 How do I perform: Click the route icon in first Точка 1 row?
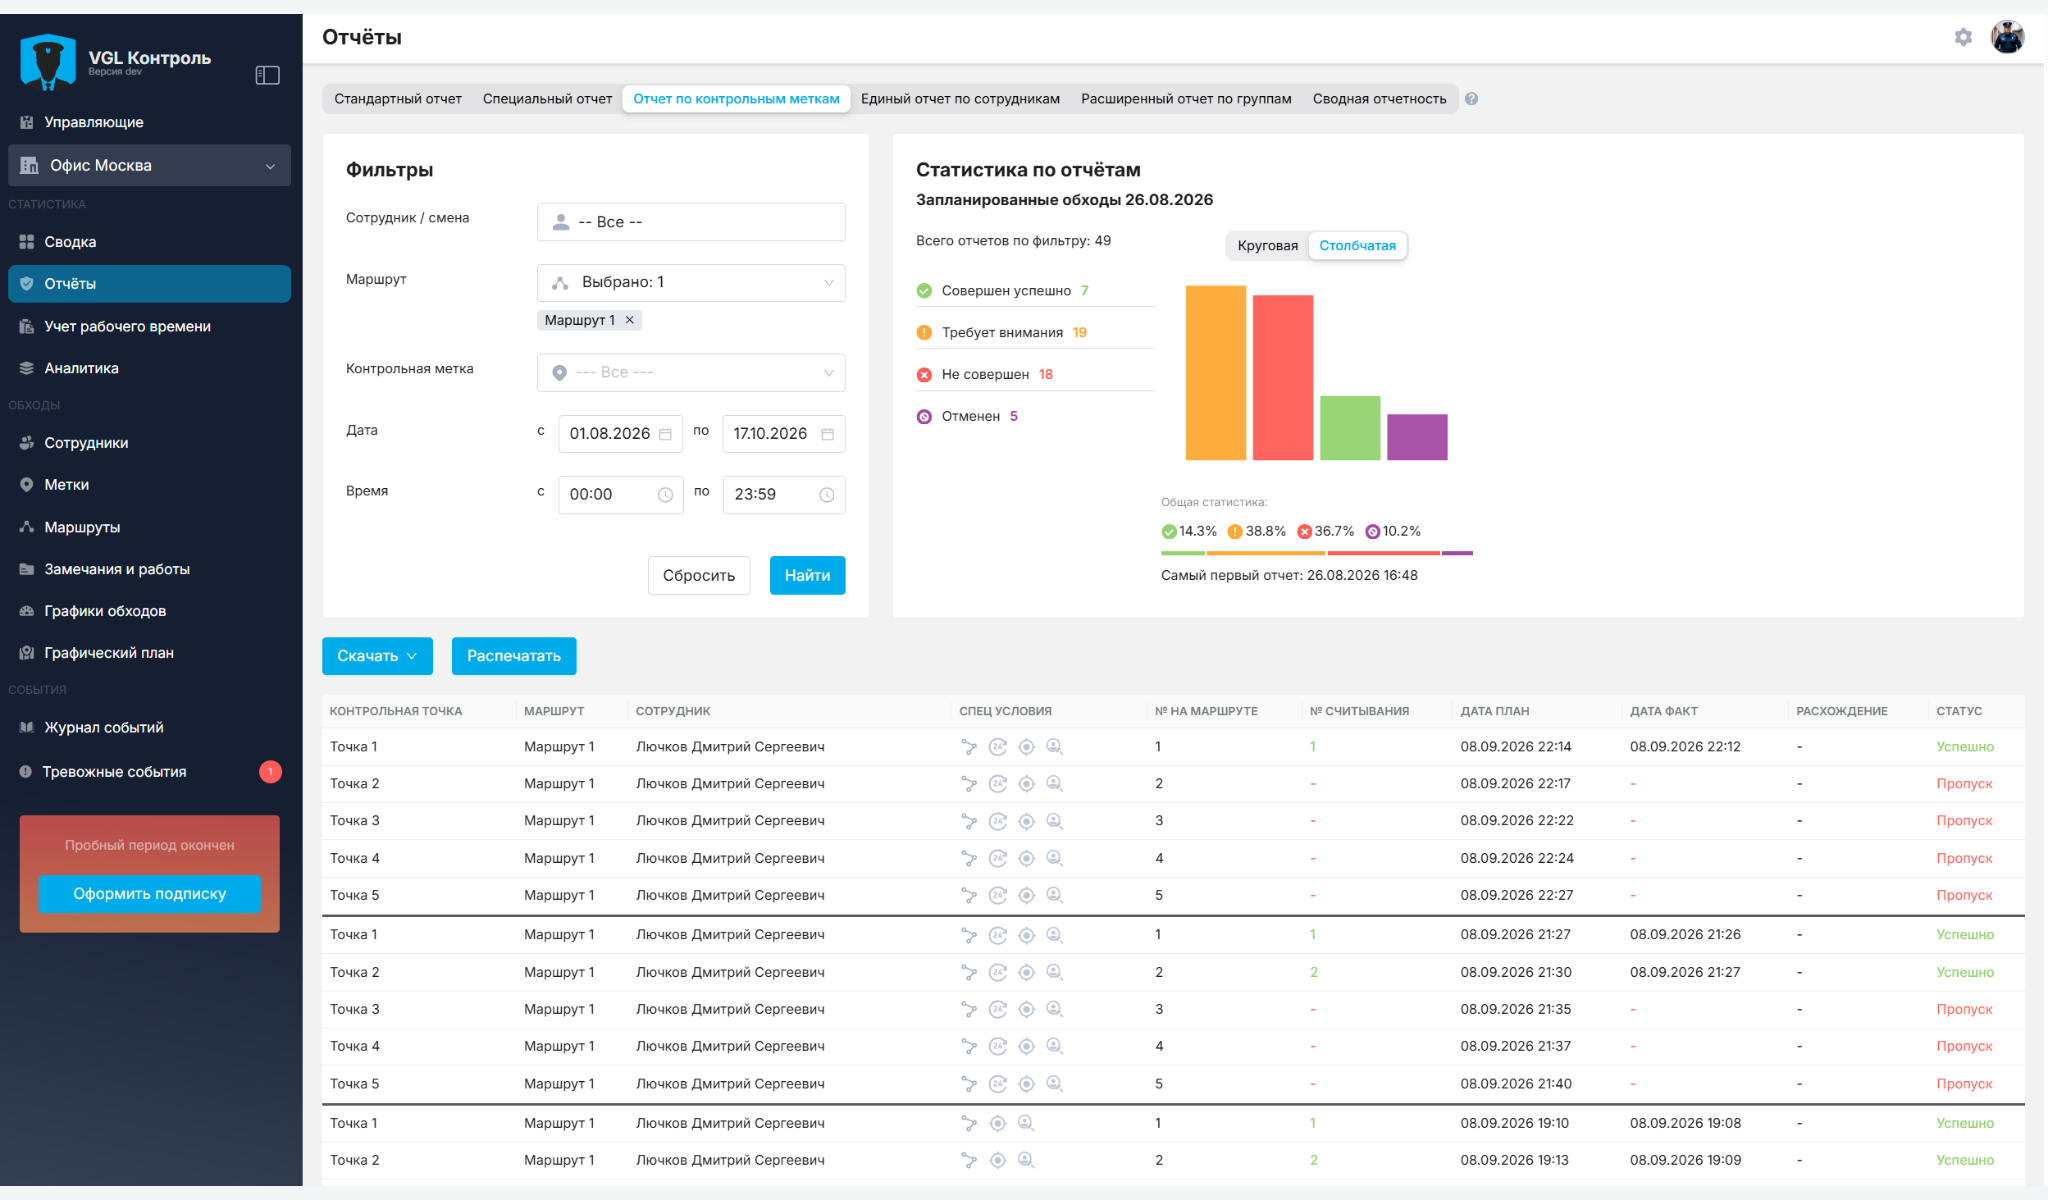[x=968, y=747]
